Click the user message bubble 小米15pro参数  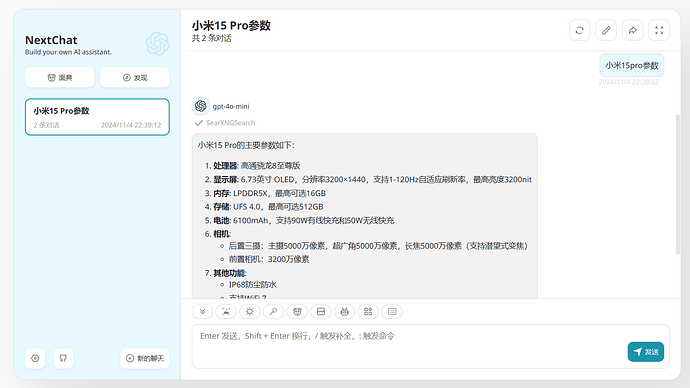pyautogui.click(x=631, y=66)
